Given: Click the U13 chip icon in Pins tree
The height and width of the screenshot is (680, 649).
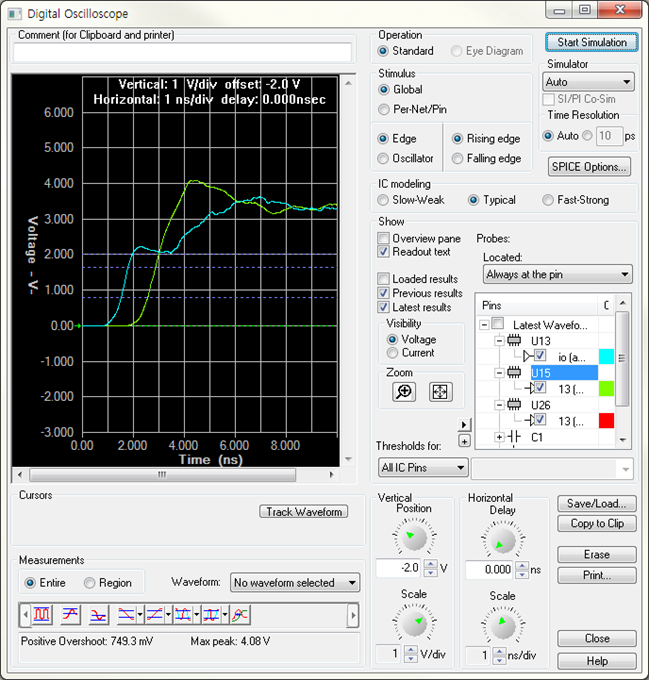Looking at the screenshot, I should pos(514,340).
